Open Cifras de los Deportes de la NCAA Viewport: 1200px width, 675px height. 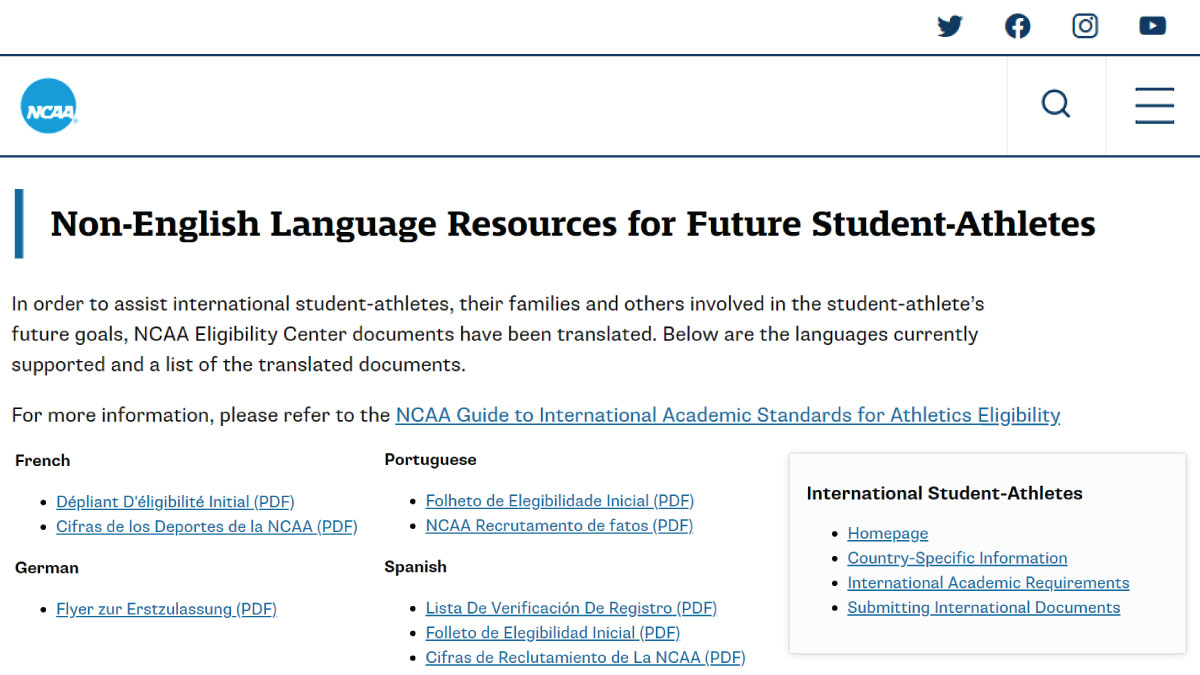(x=206, y=526)
